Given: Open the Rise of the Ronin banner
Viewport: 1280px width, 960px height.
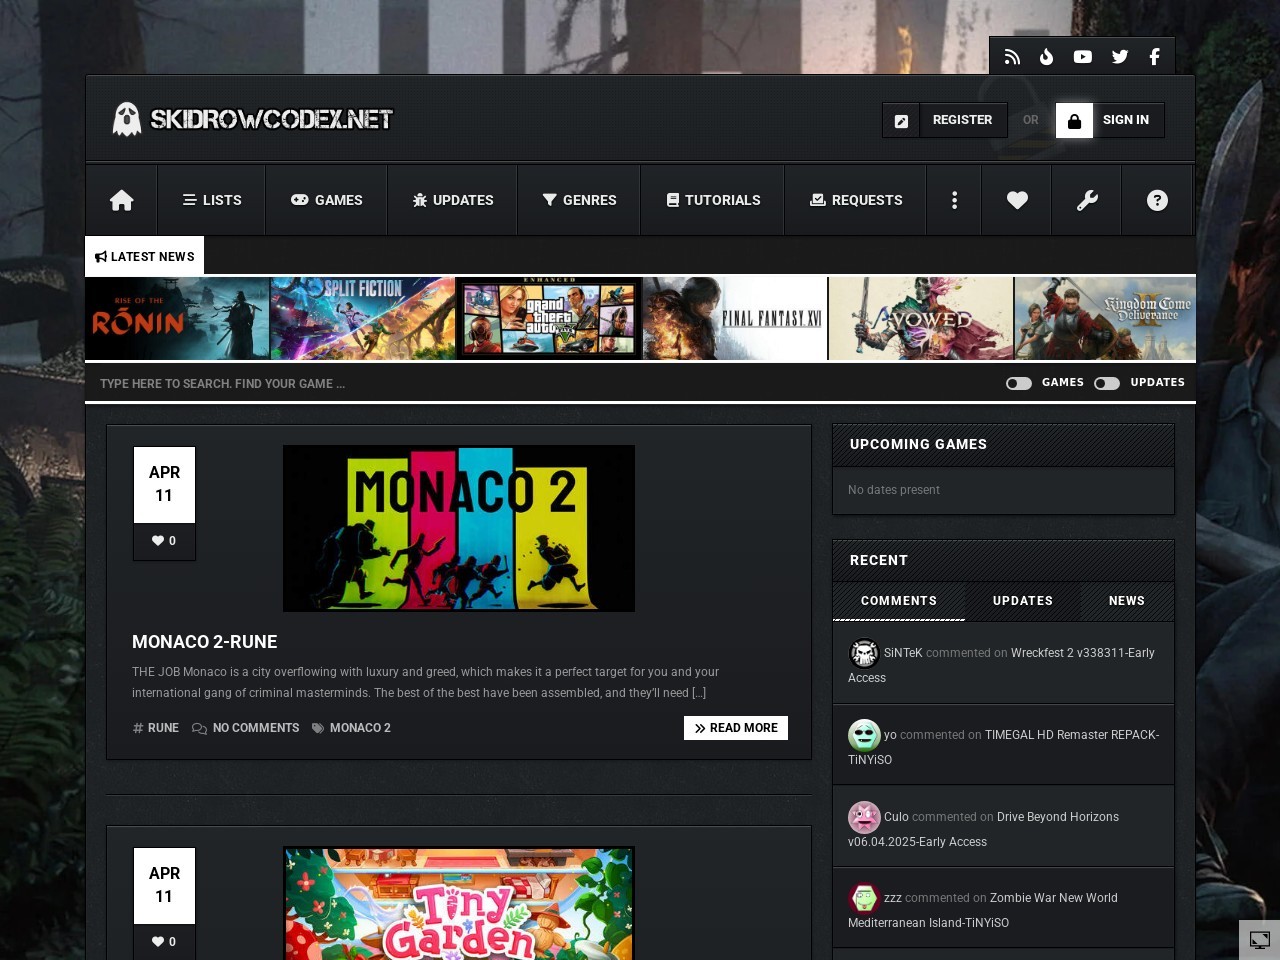Looking at the screenshot, I should click(x=177, y=319).
